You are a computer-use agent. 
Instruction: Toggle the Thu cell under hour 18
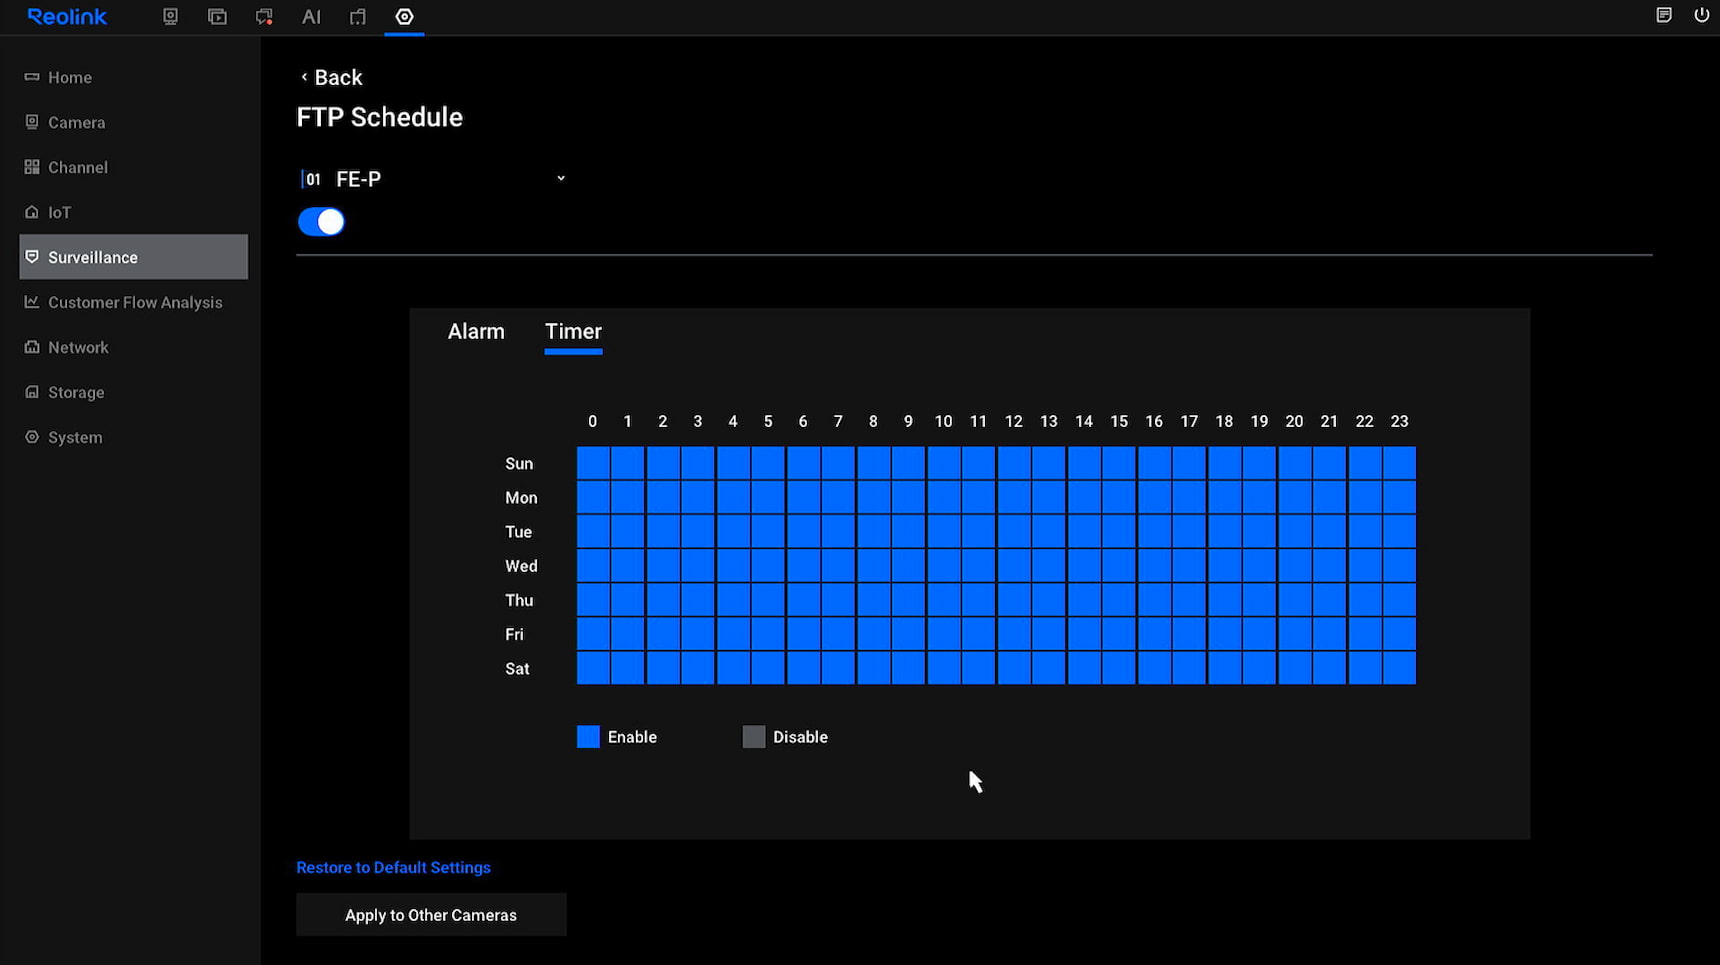[1224, 599]
